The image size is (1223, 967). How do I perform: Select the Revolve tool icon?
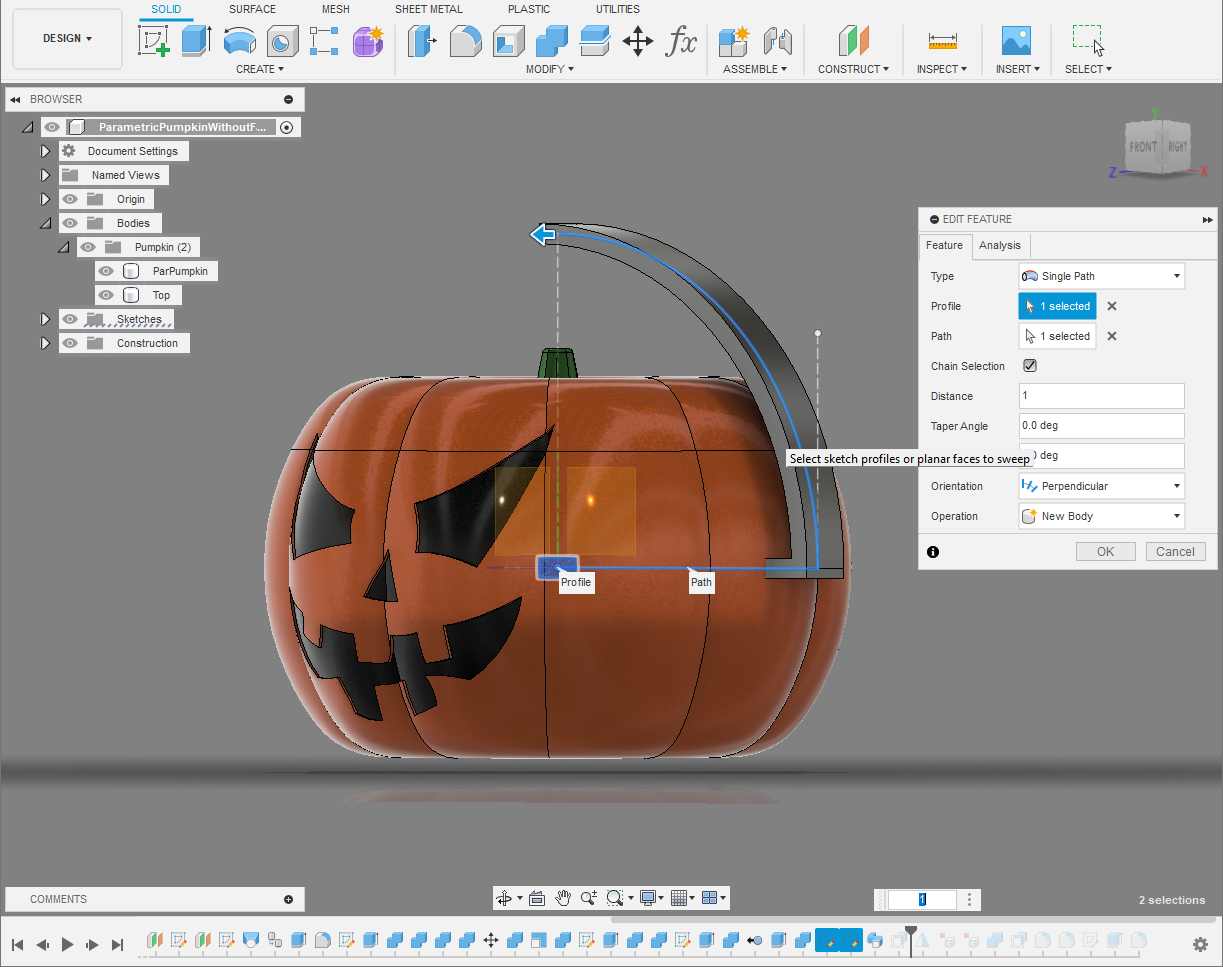tap(239, 41)
